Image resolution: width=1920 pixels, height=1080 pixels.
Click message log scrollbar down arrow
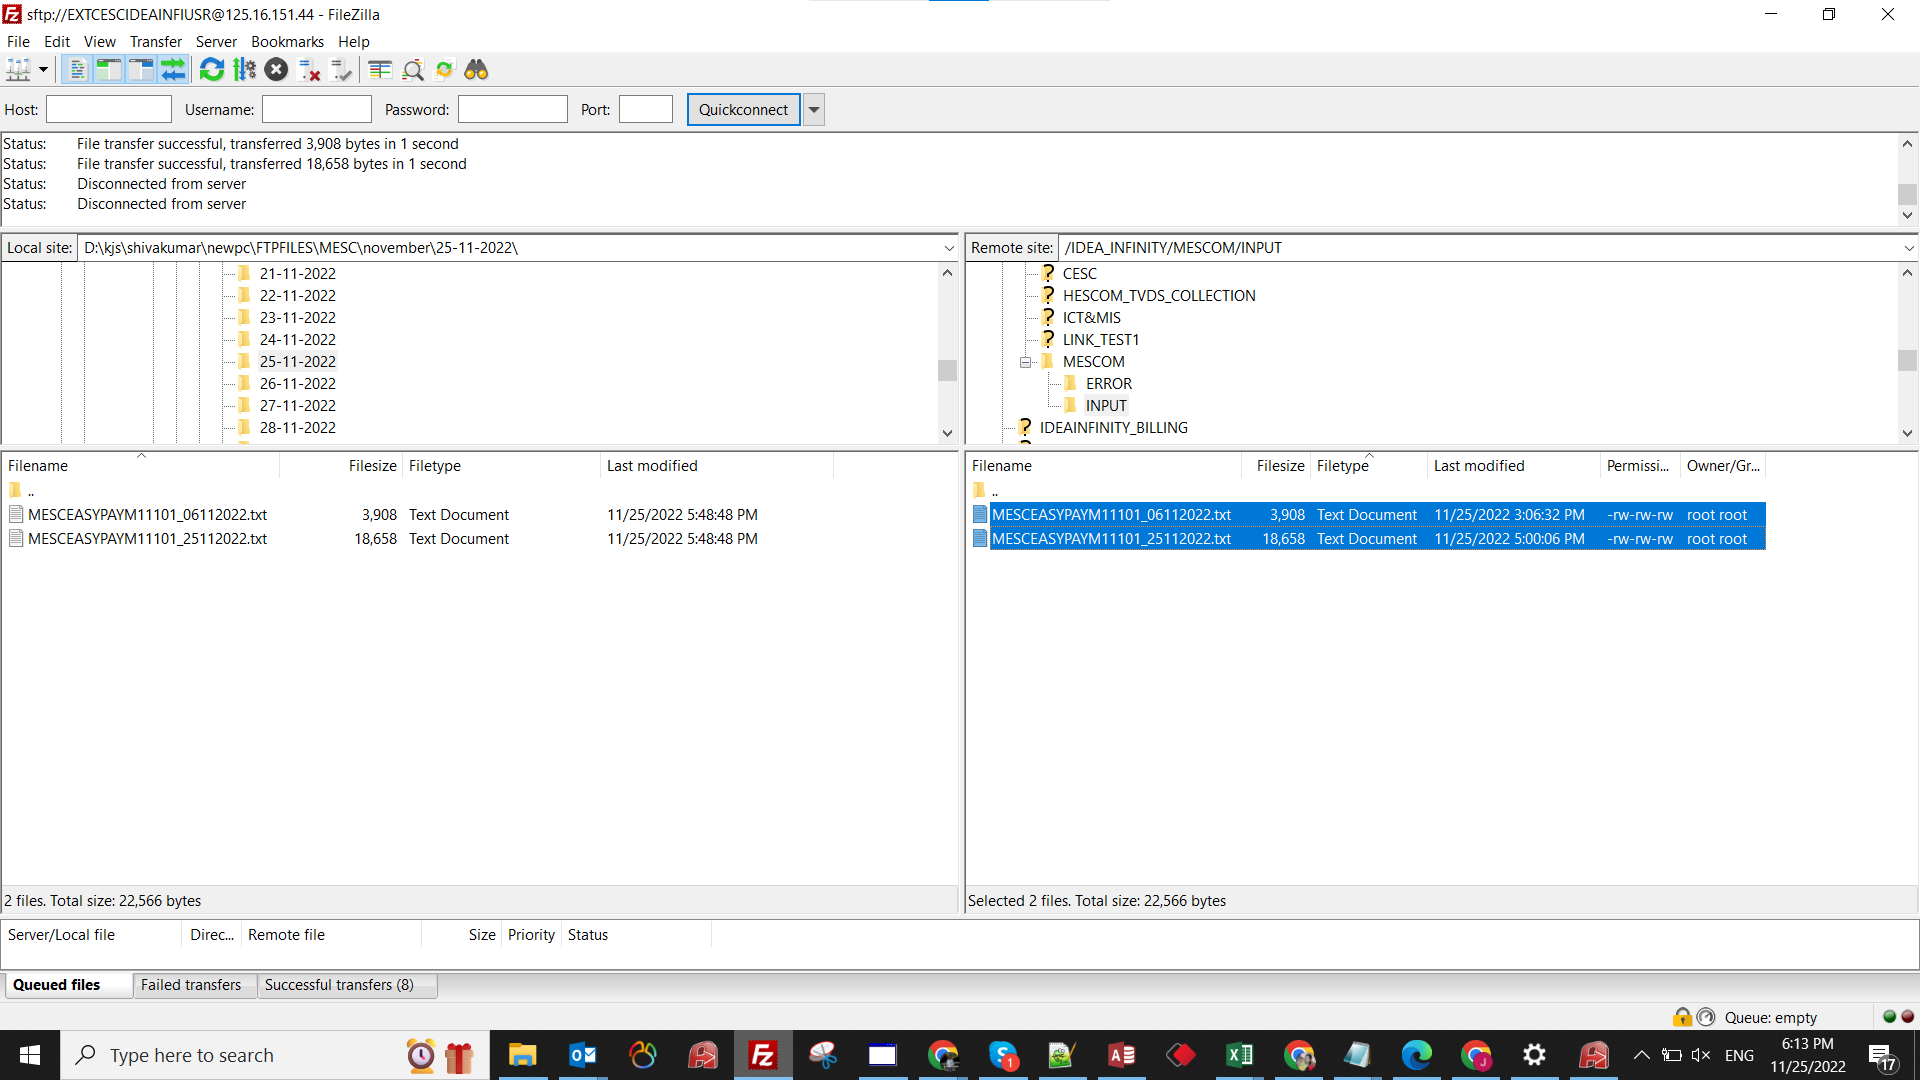(x=1908, y=216)
